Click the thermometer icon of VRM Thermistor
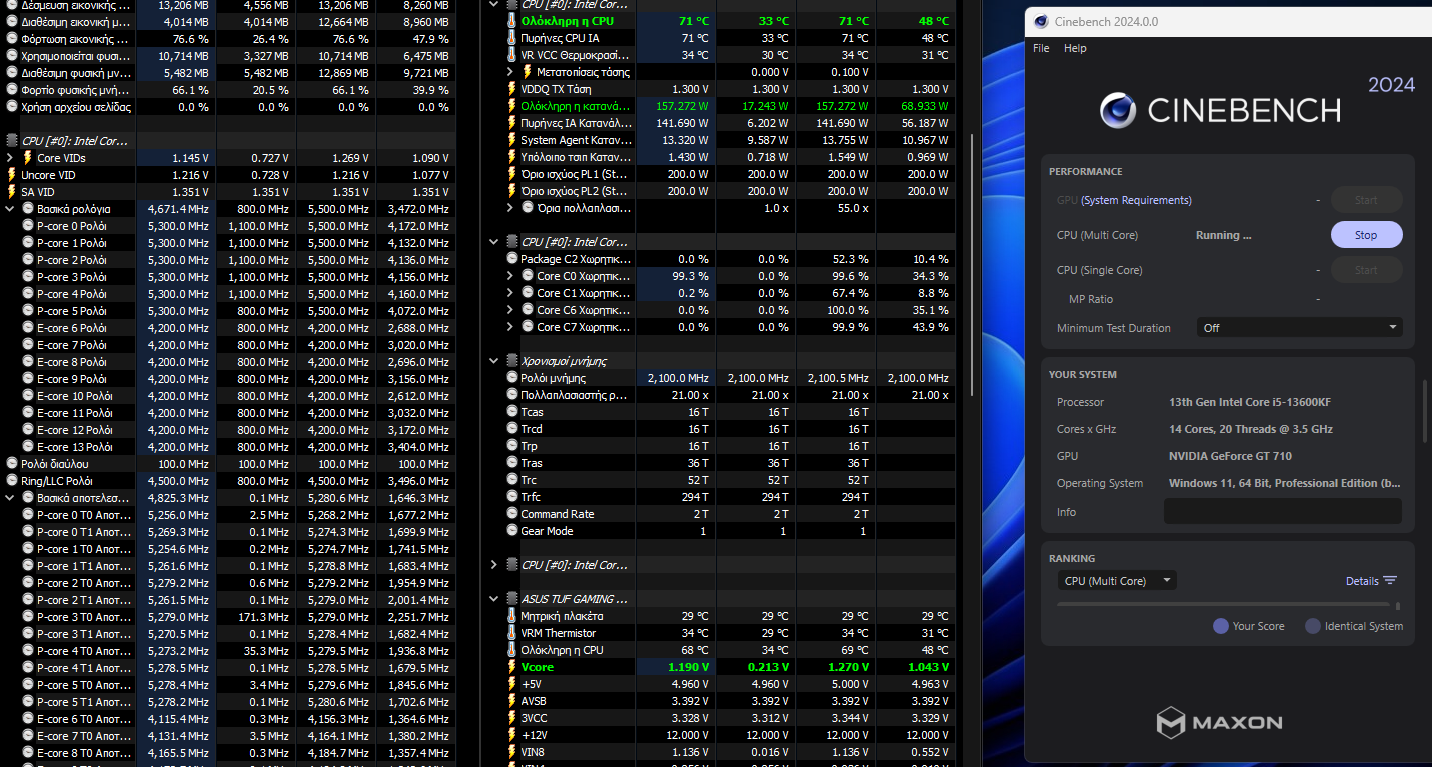 pyautogui.click(x=512, y=633)
